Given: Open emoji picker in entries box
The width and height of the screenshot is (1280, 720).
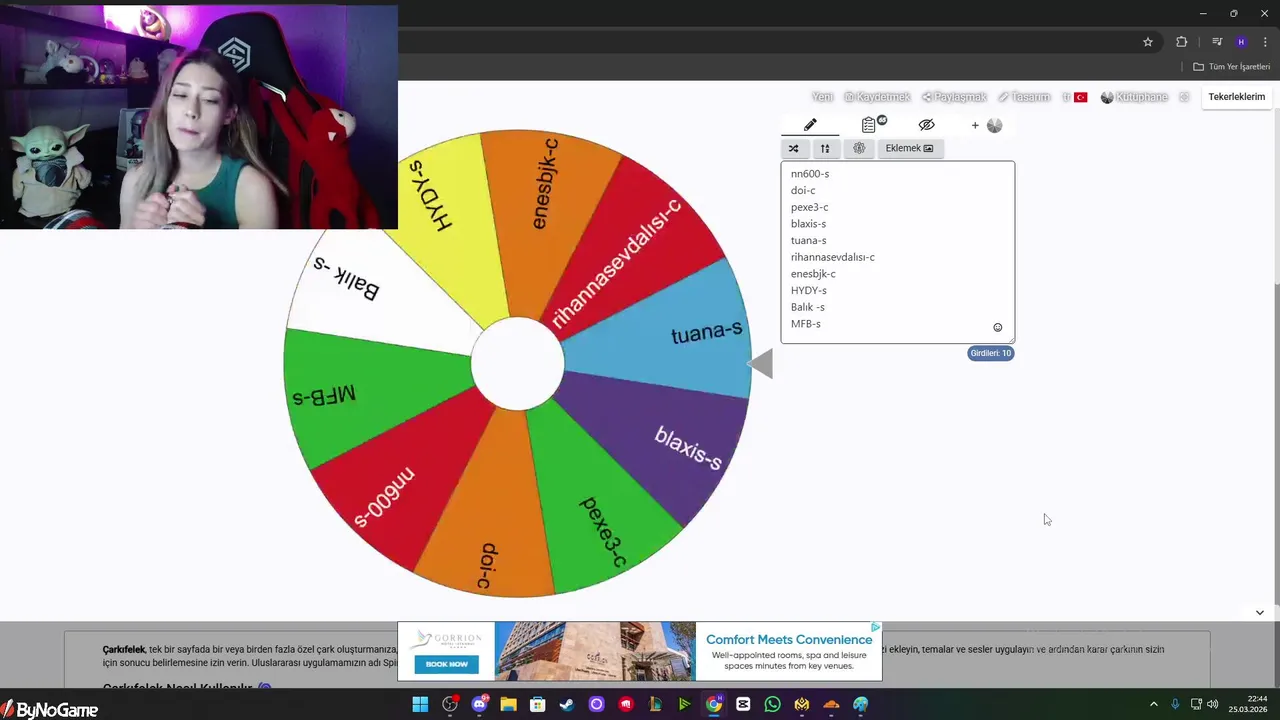Looking at the screenshot, I should click(997, 327).
